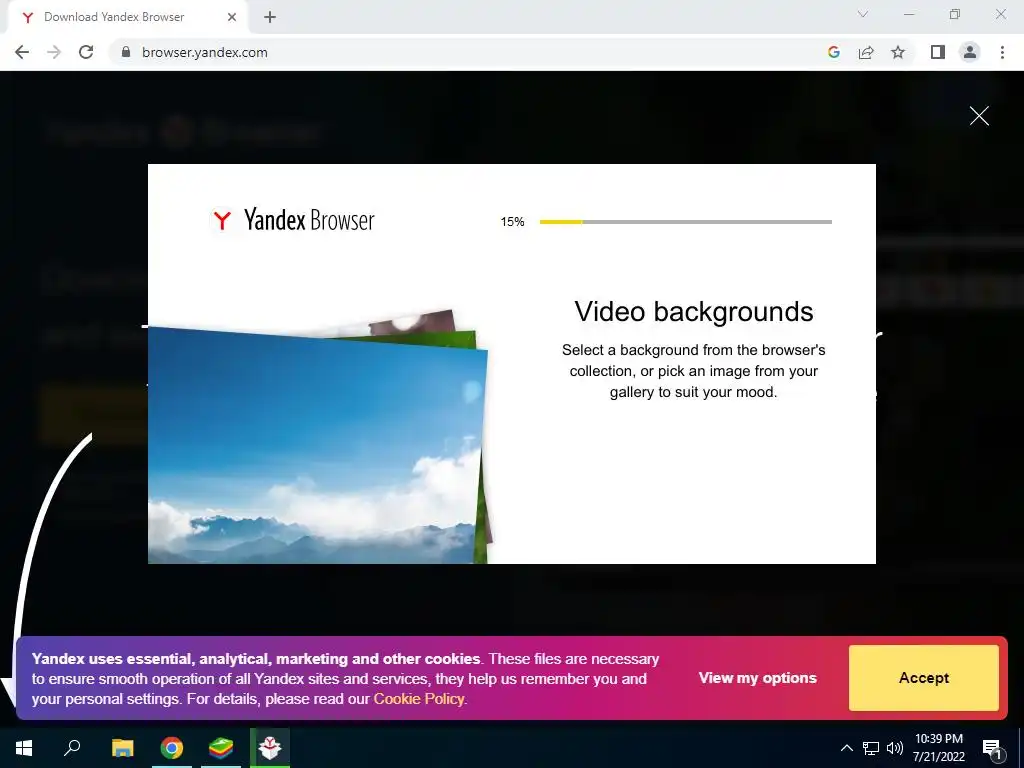Open the notification center

(x=991, y=748)
